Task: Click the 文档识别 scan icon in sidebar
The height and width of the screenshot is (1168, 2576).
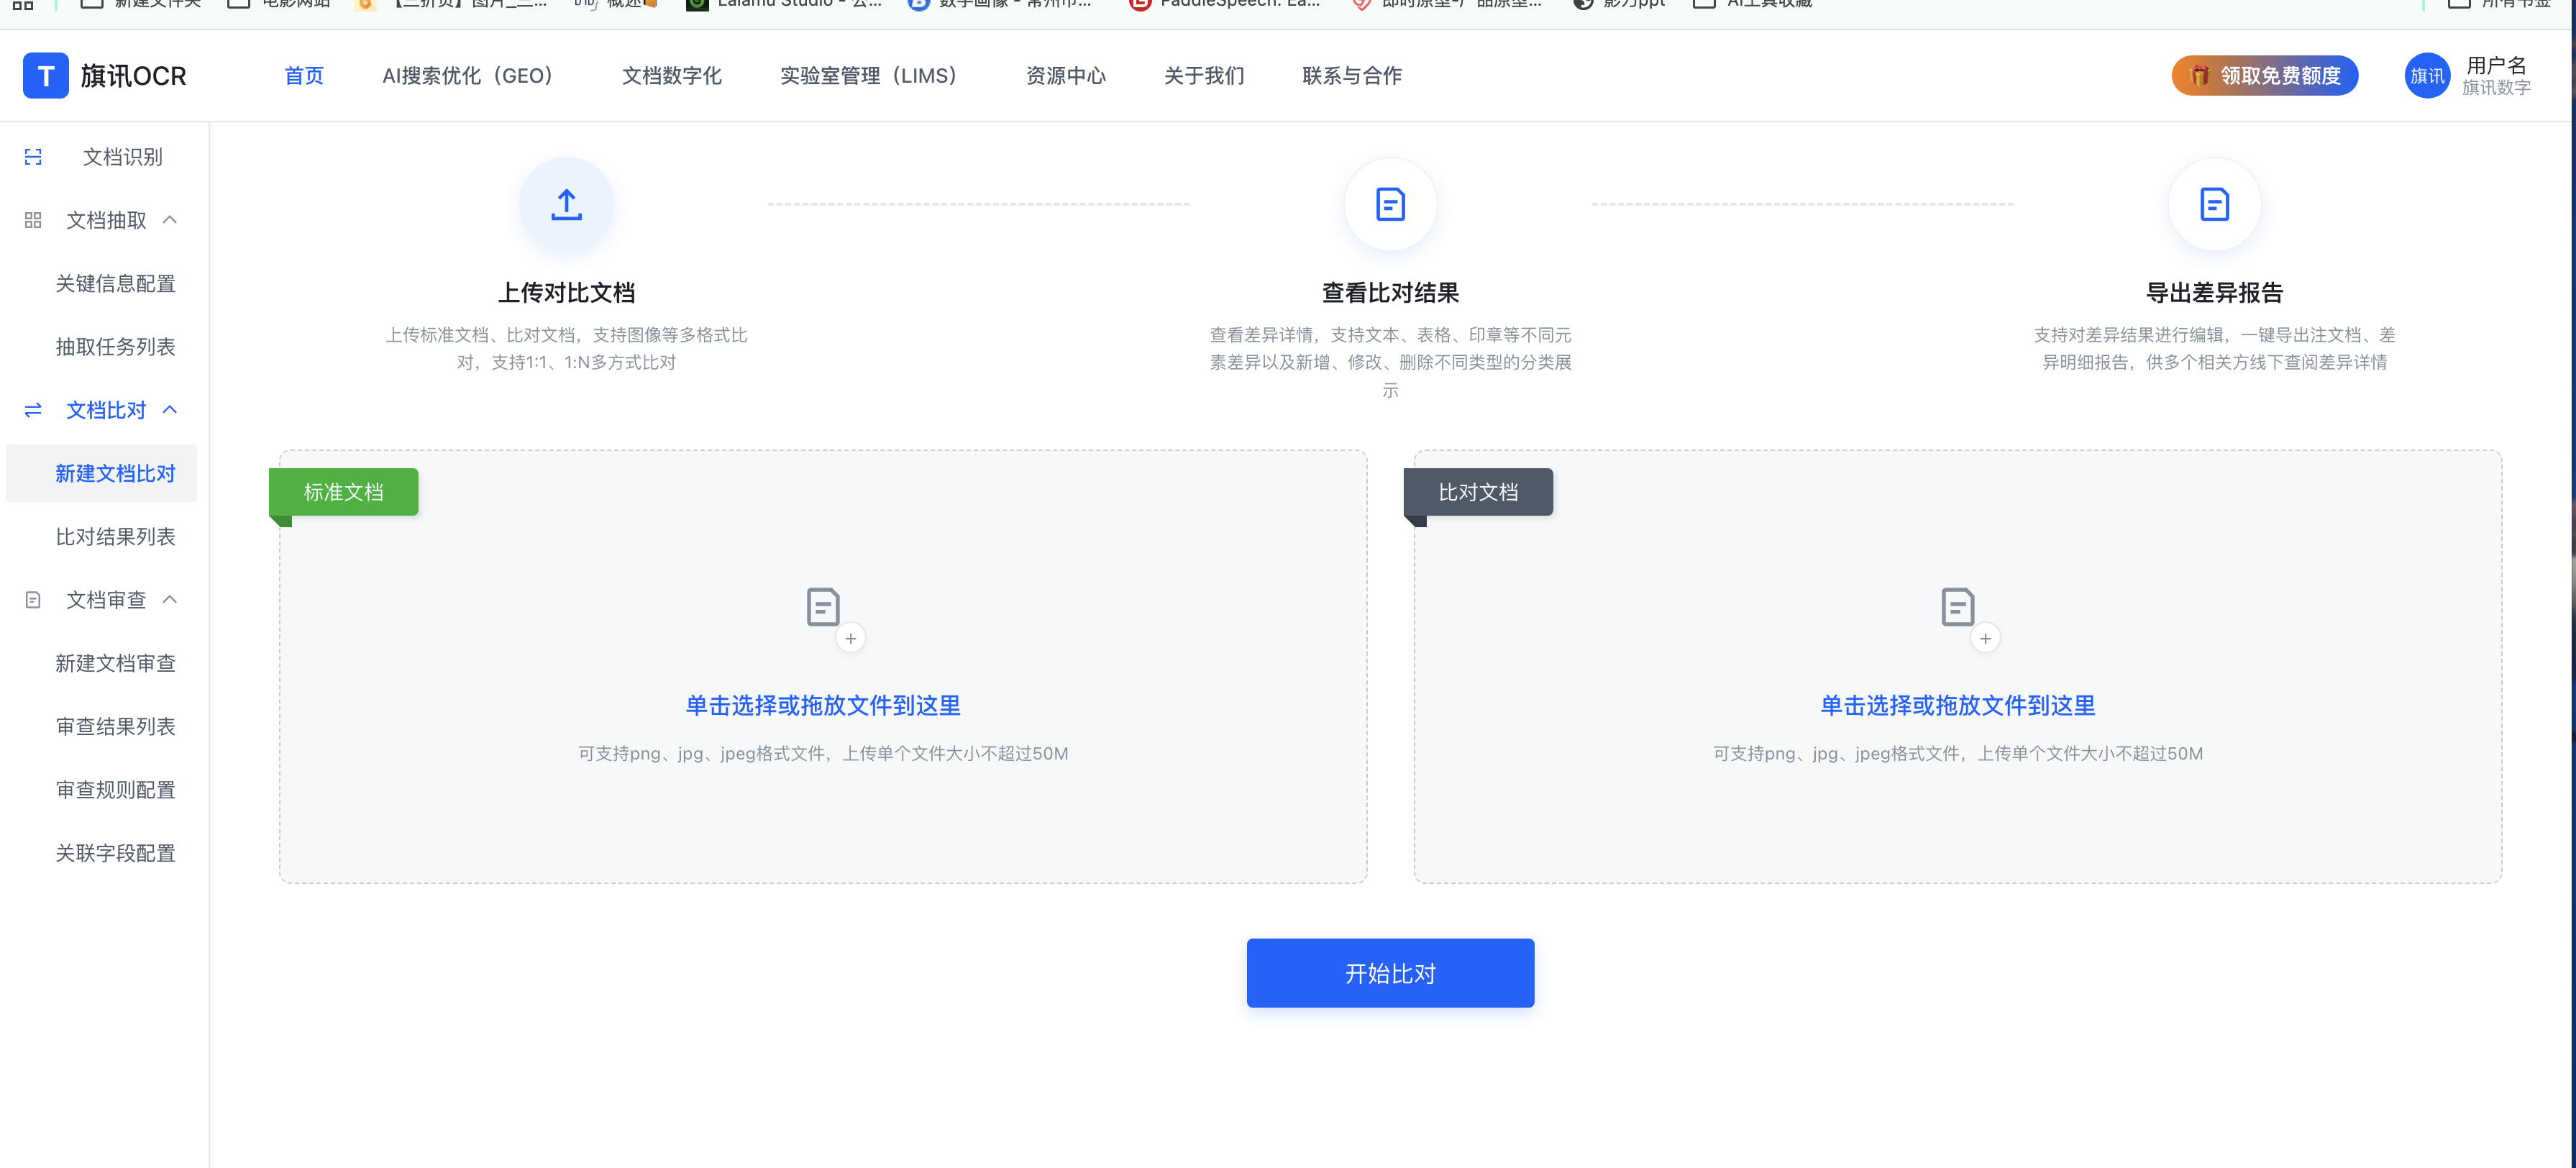Action: pyautogui.click(x=33, y=157)
